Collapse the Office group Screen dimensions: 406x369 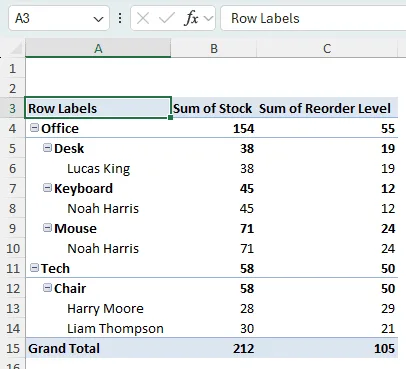click(x=34, y=128)
